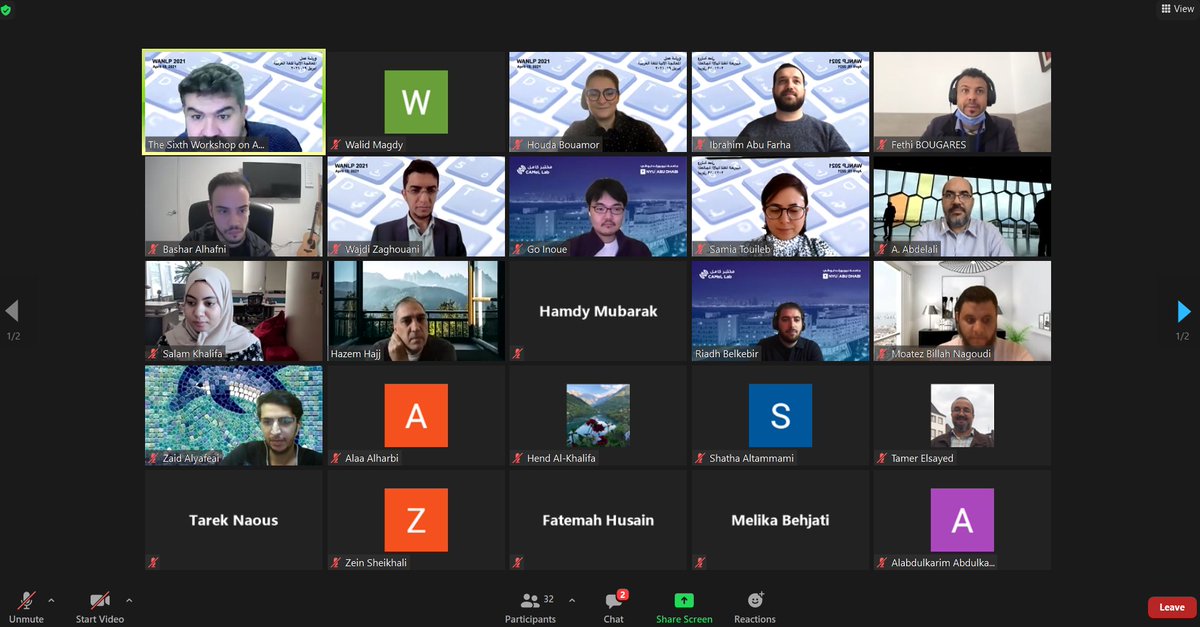This screenshot has height=627, width=1200.
Task: Select Moatez Billah Nagoudi's video tile
Action: pyautogui.click(x=962, y=311)
